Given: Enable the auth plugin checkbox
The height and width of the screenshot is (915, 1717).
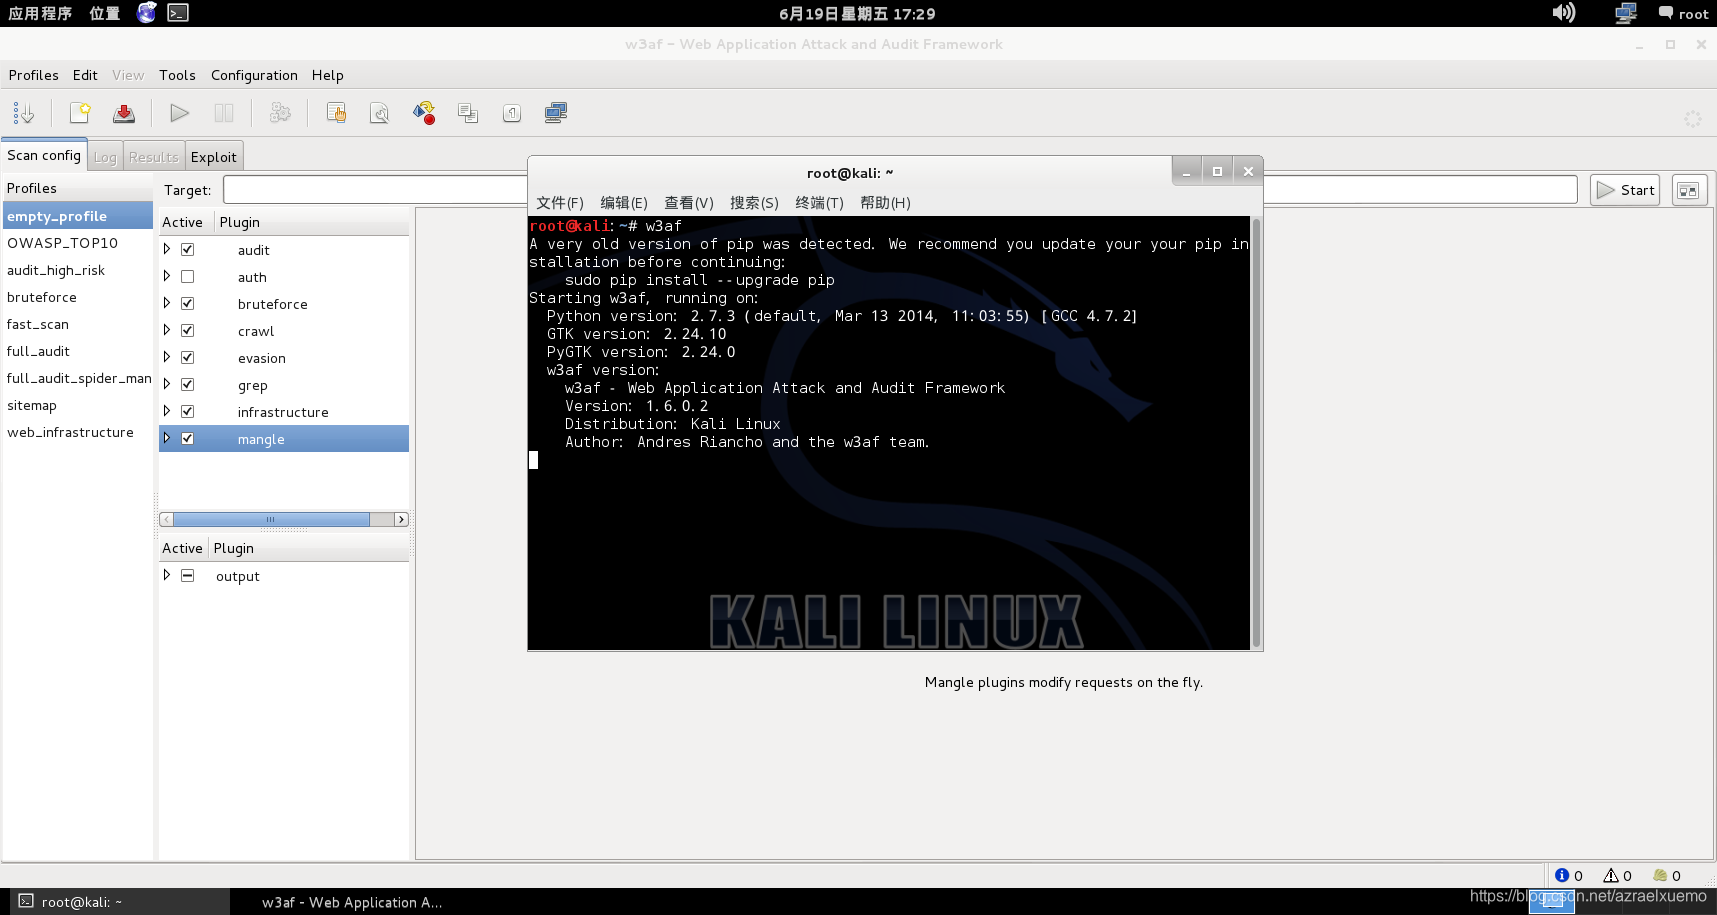Looking at the screenshot, I should [186, 276].
